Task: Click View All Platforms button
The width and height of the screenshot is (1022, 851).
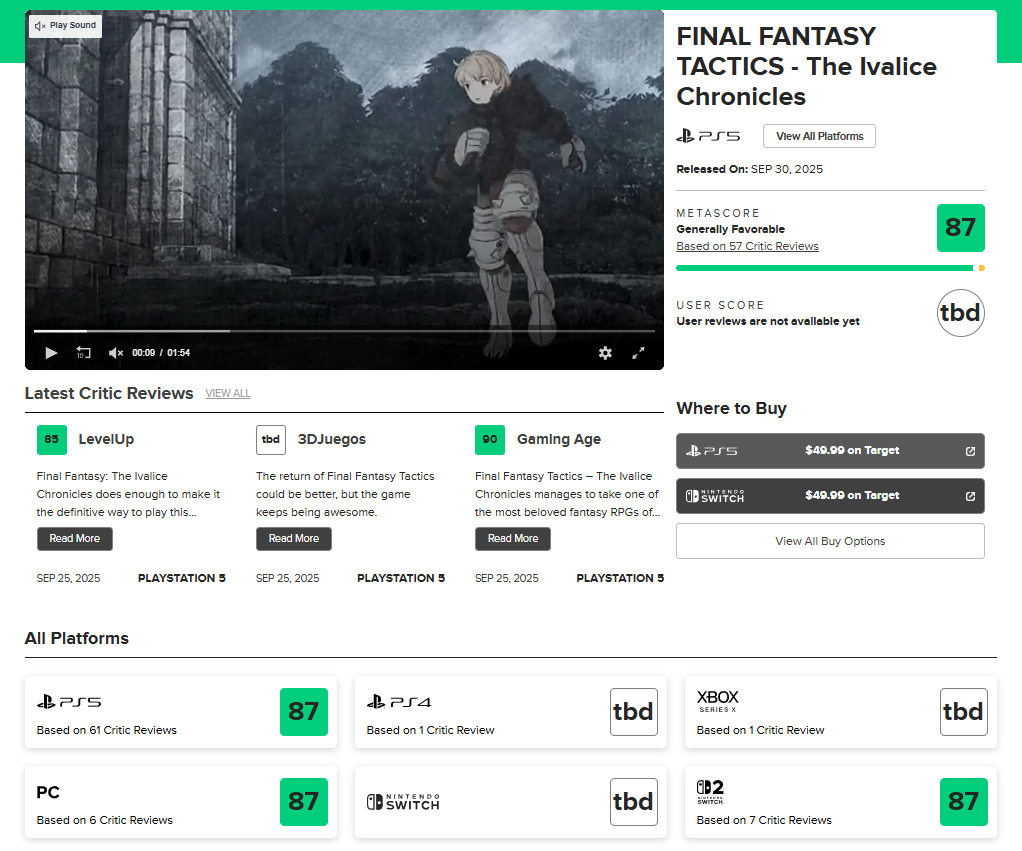Action: point(819,136)
